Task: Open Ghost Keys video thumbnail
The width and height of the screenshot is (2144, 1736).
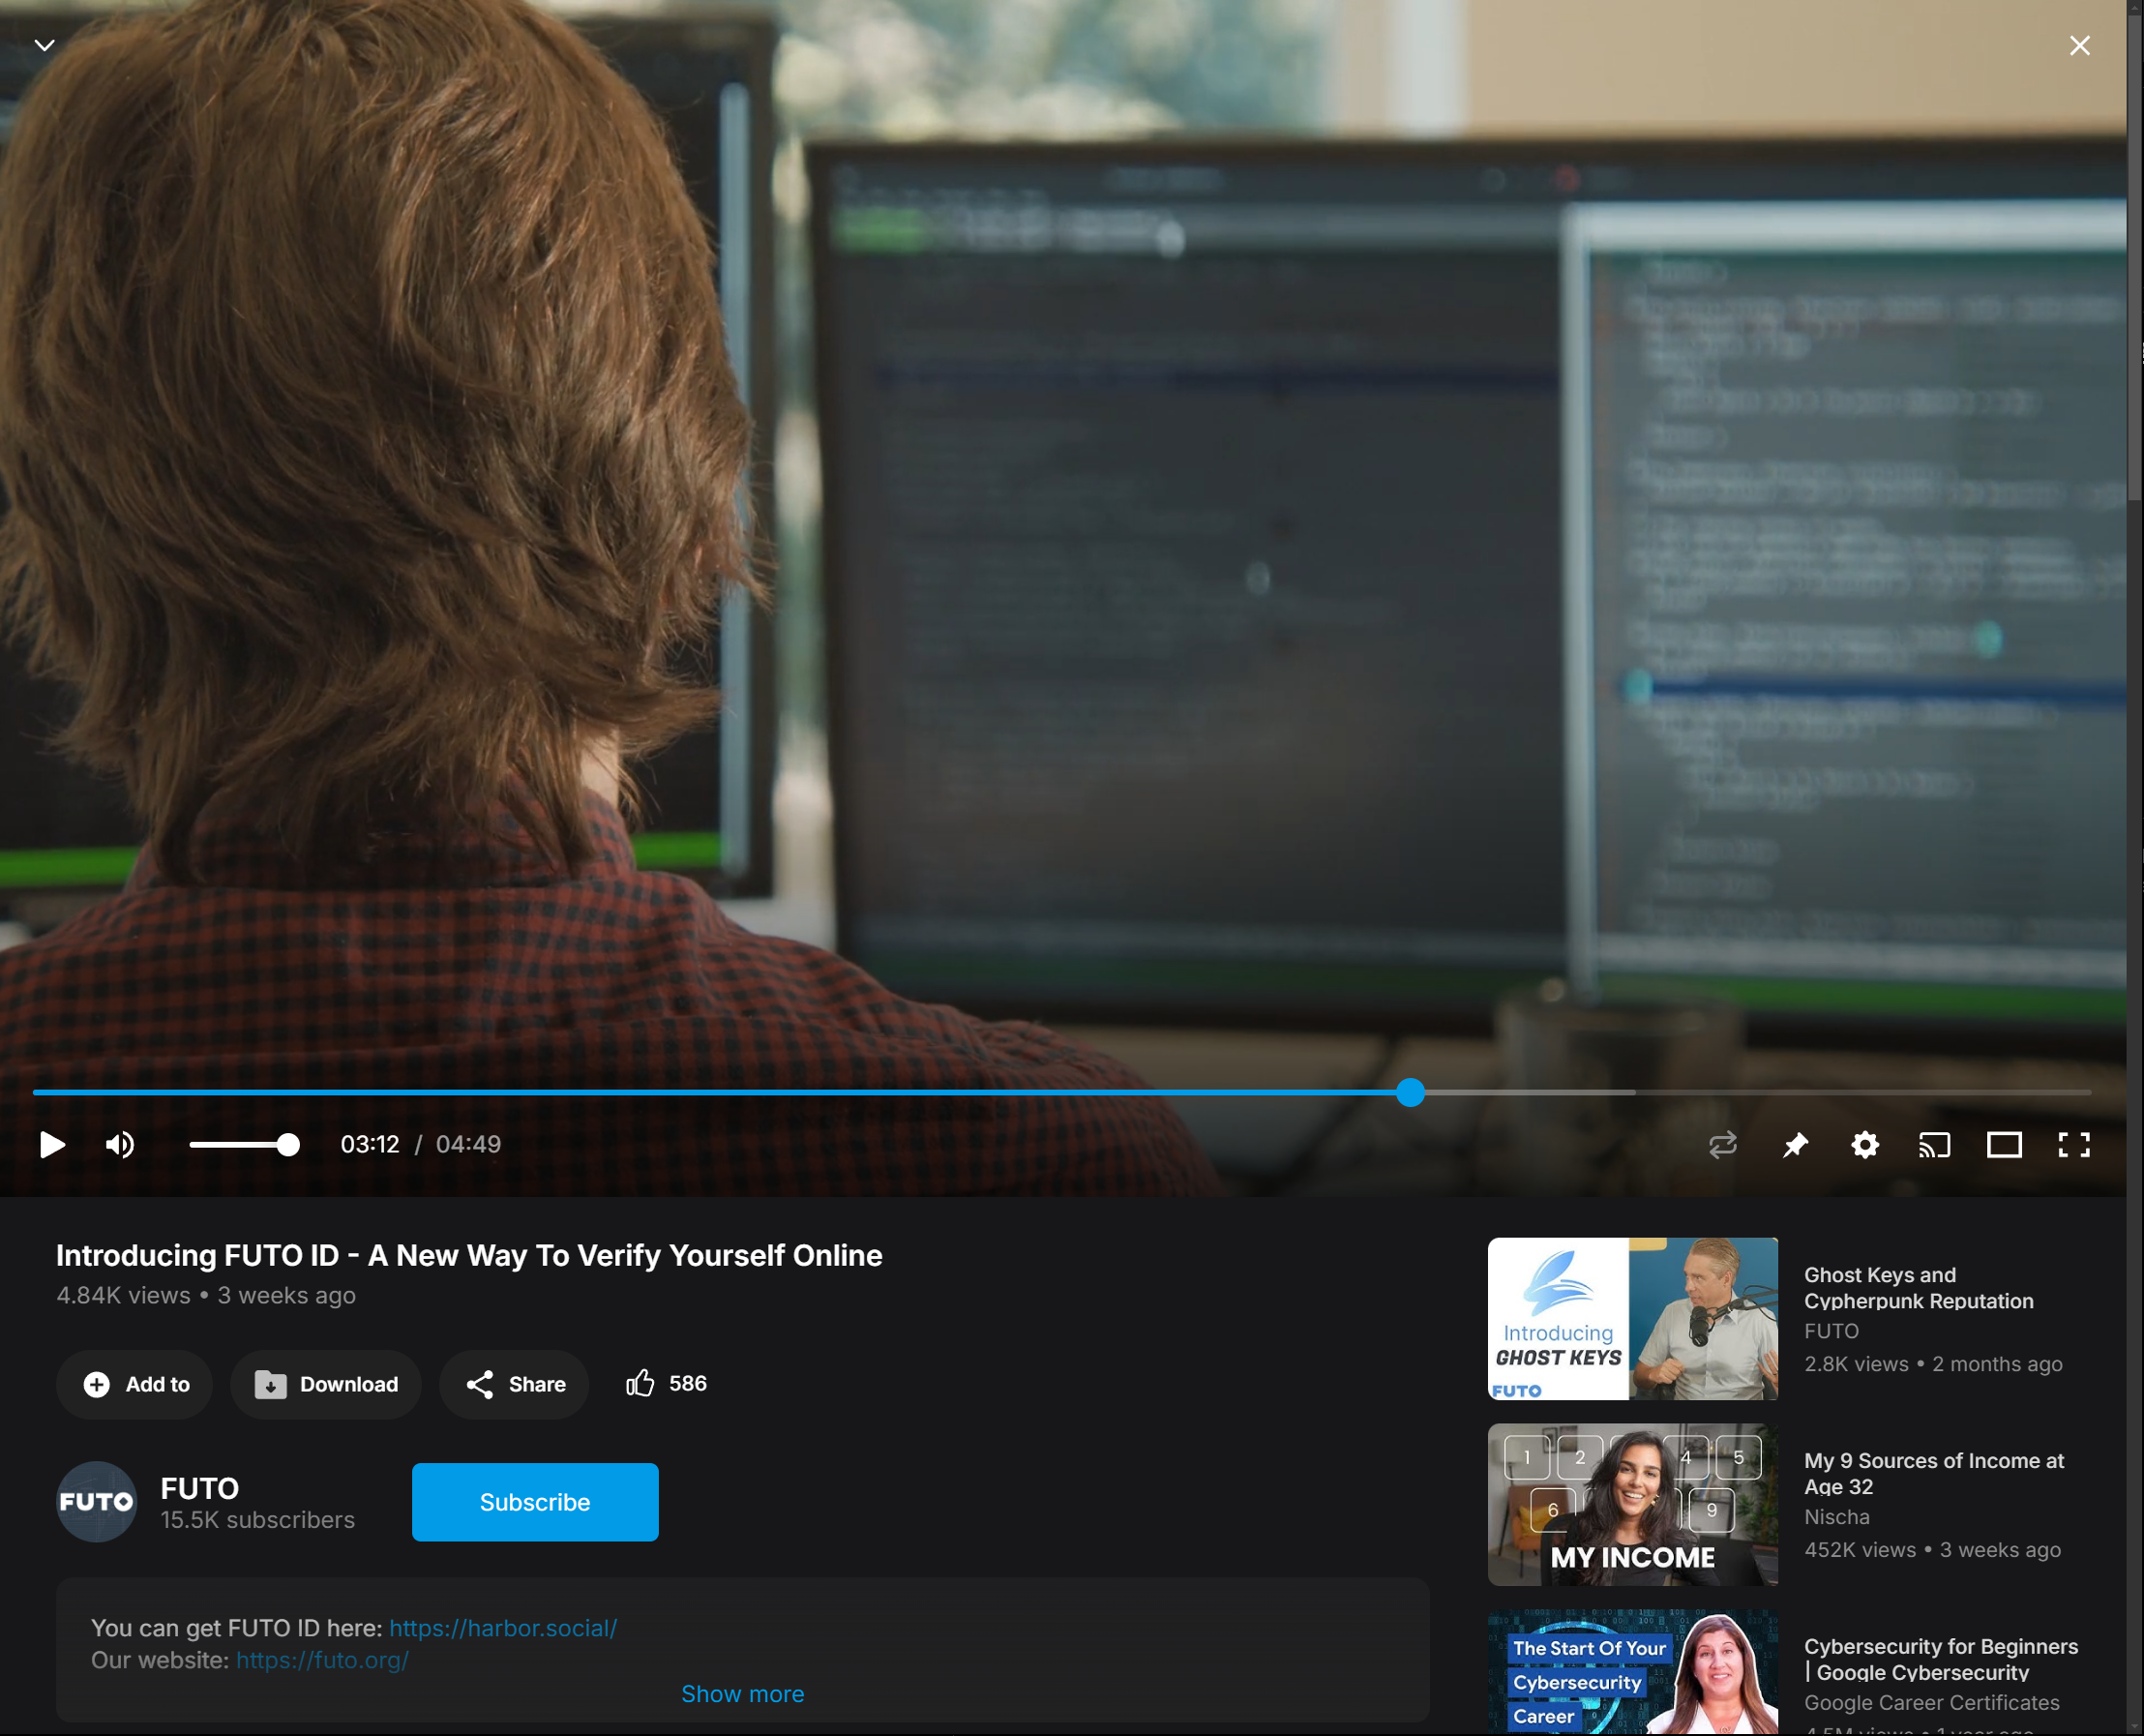Action: (x=1632, y=1319)
